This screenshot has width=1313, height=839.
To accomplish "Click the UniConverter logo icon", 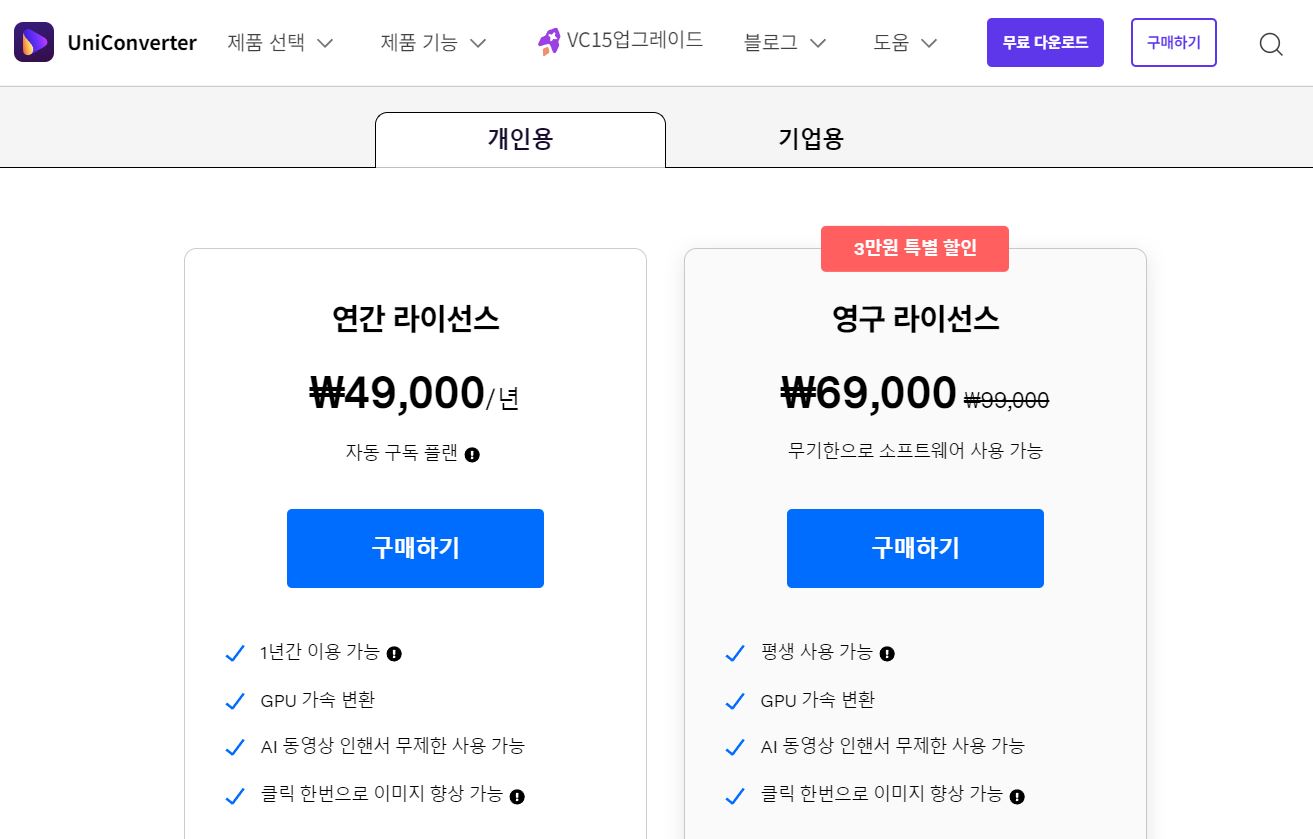I will pos(33,42).
